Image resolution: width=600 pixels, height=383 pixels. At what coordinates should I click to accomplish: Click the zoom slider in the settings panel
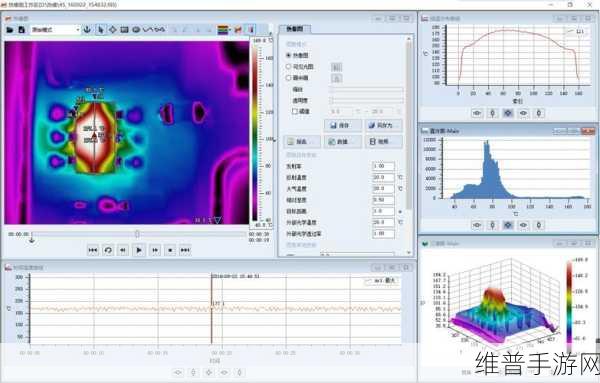(367, 90)
